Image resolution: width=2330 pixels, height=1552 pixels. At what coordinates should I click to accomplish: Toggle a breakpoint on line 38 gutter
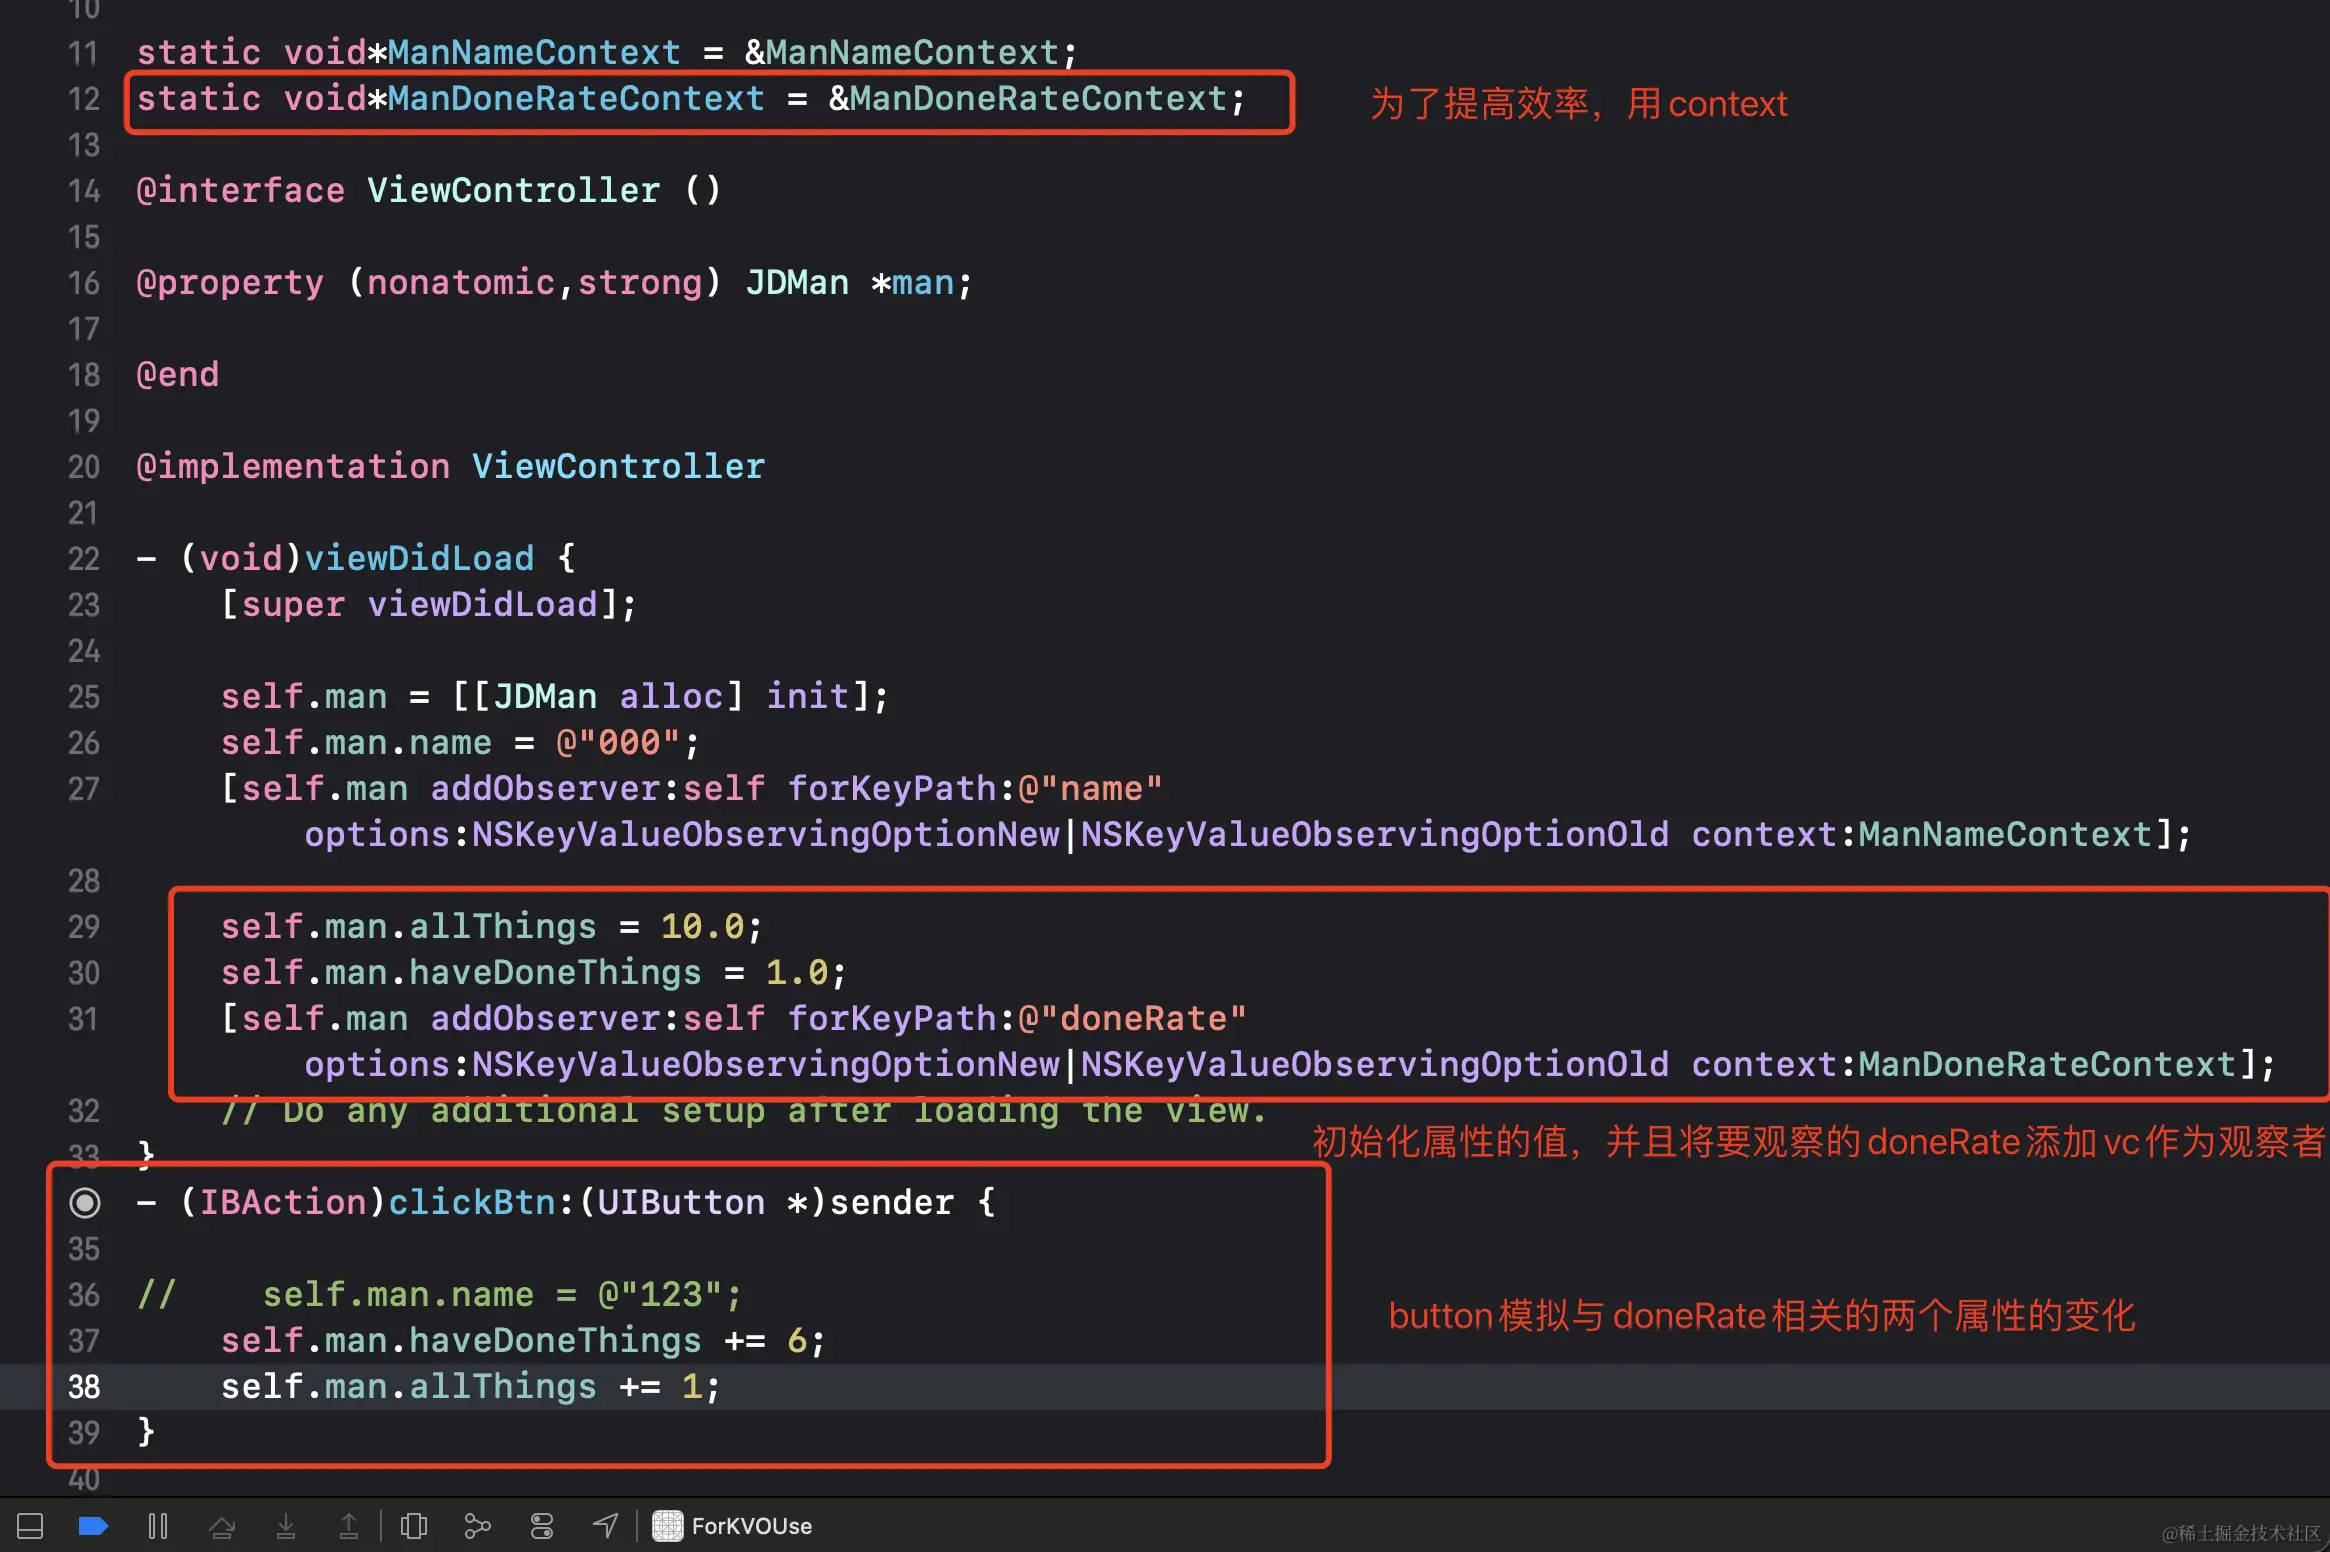(84, 1387)
